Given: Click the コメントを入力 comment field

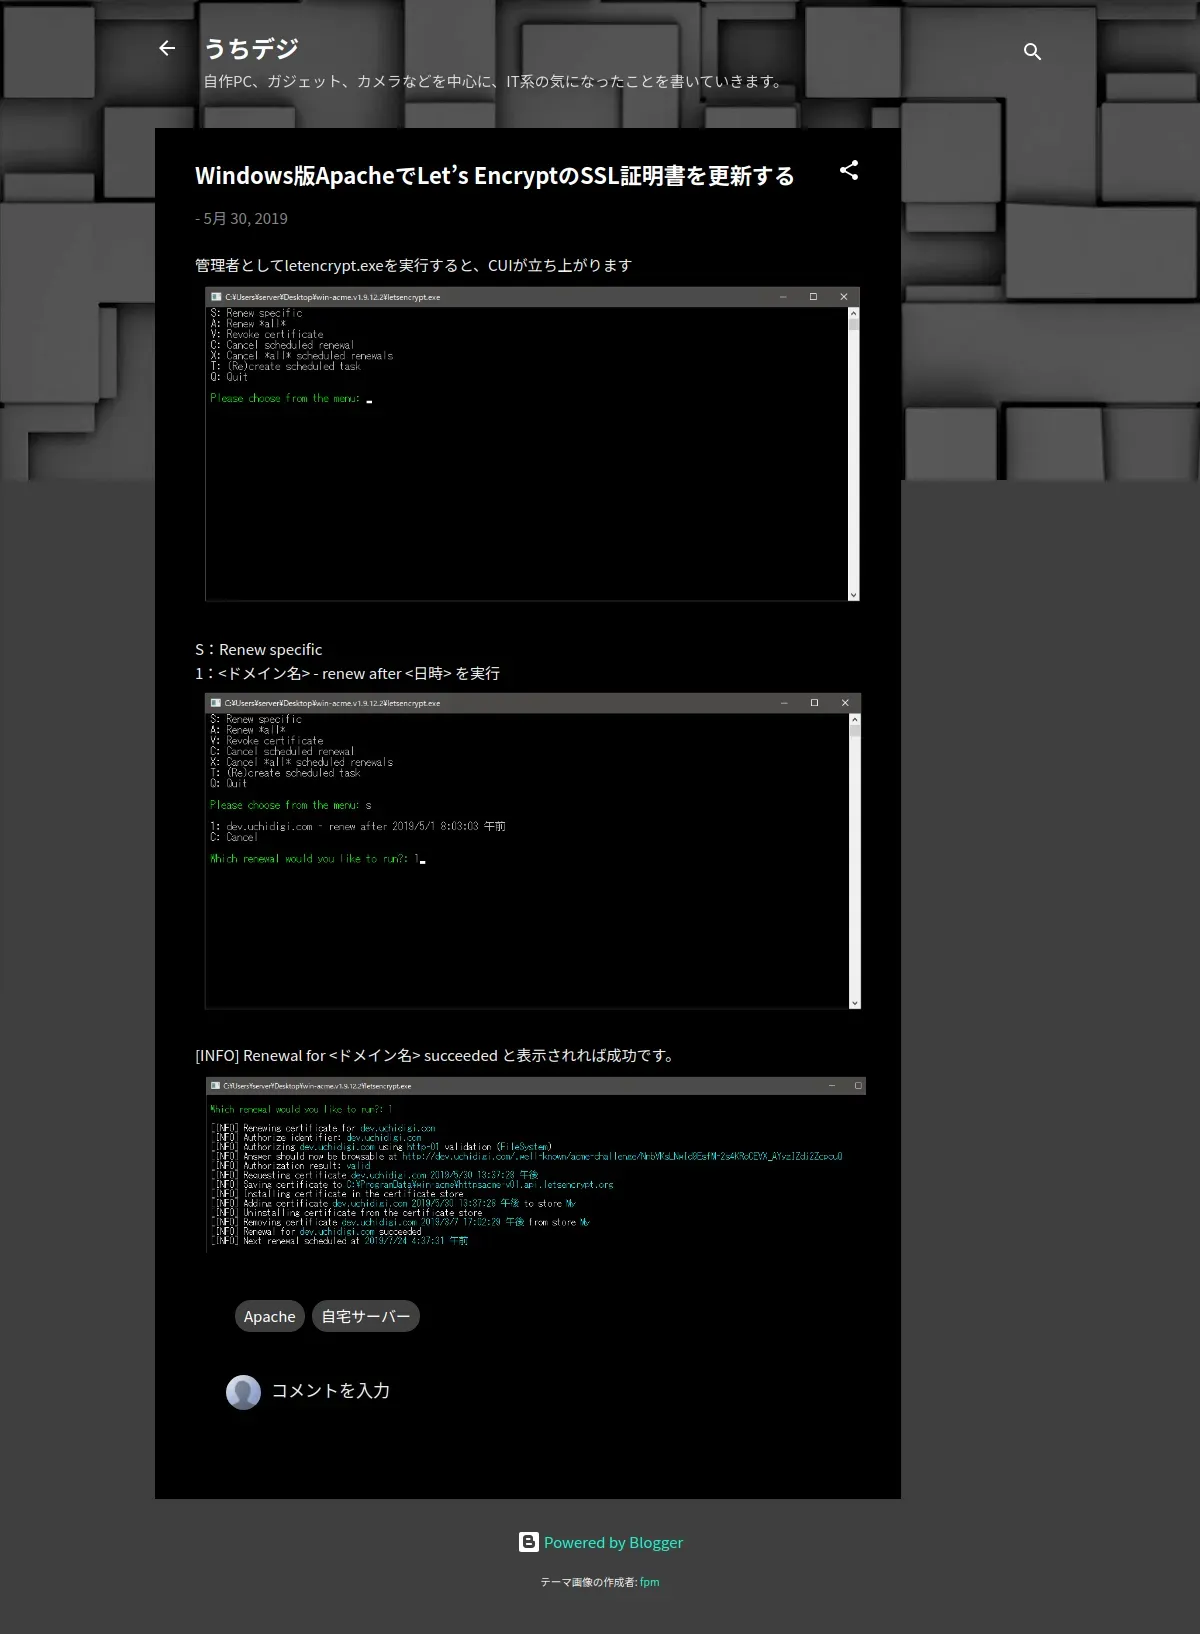Looking at the screenshot, I should 330,1391.
